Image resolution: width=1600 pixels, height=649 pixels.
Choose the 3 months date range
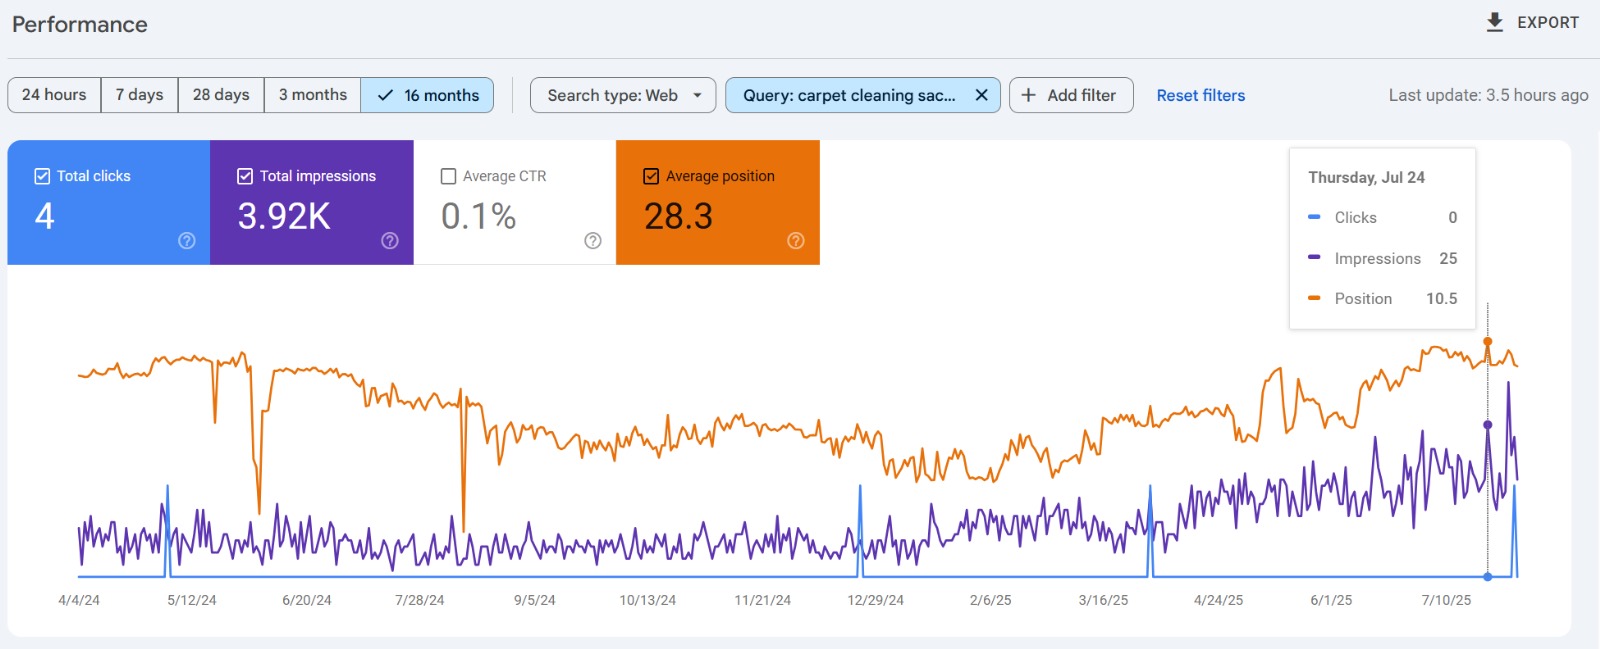pyautogui.click(x=312, y=95)
